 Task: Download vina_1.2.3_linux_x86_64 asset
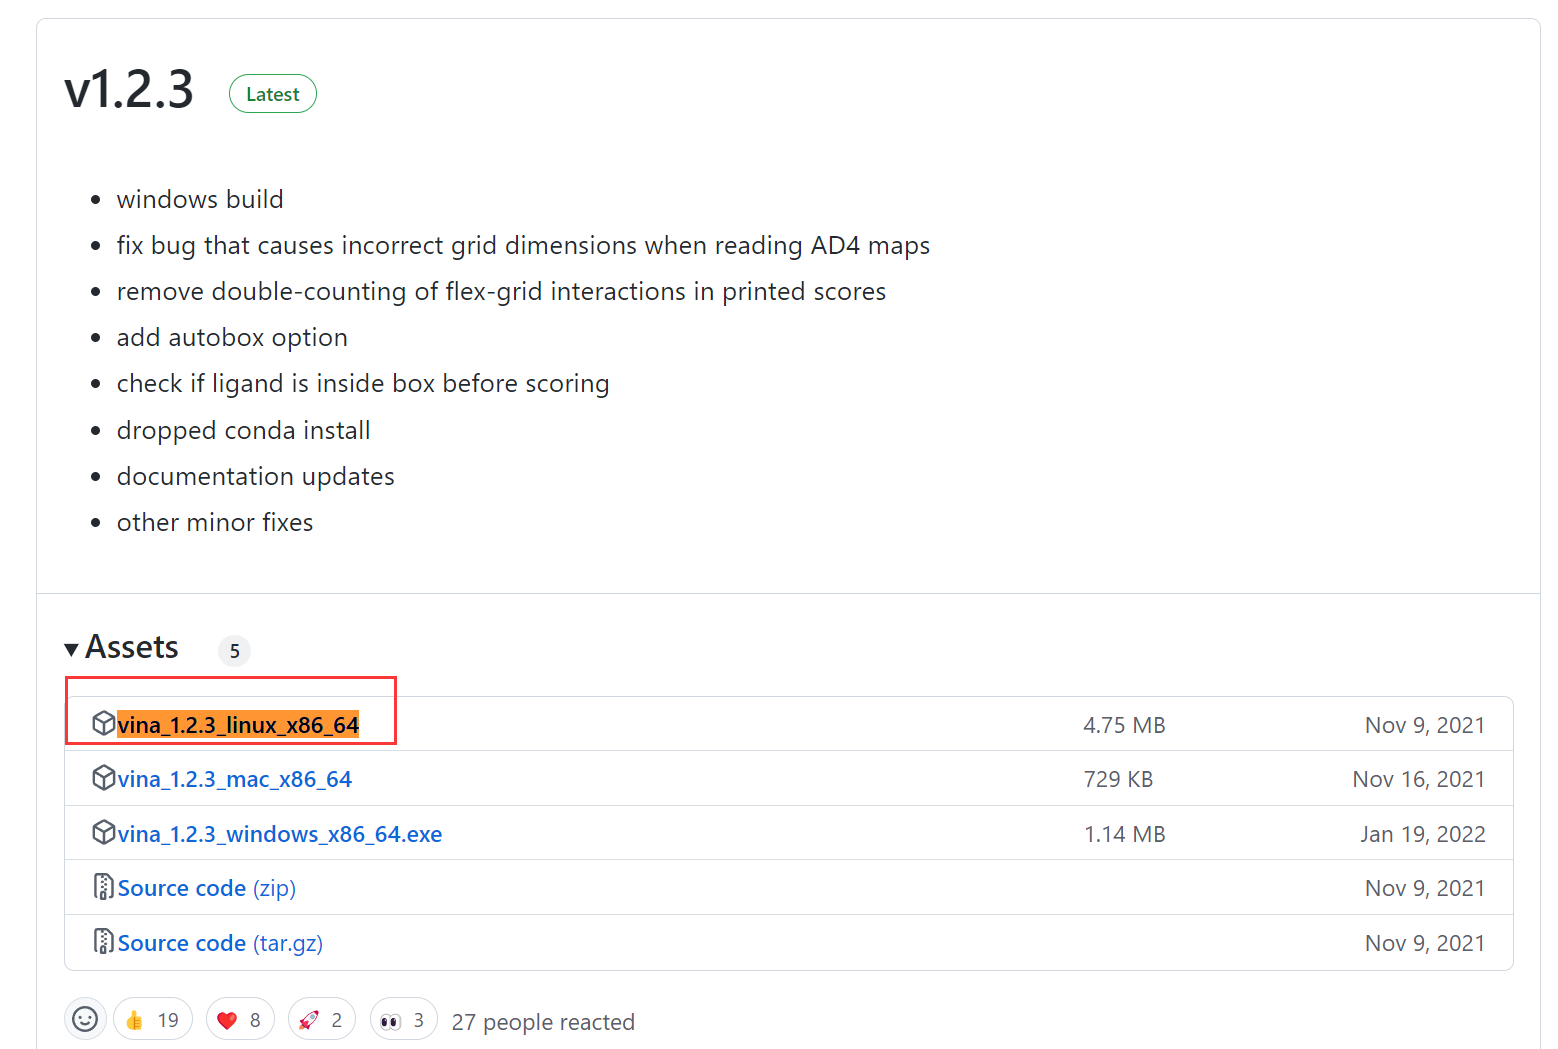(238, 725)
